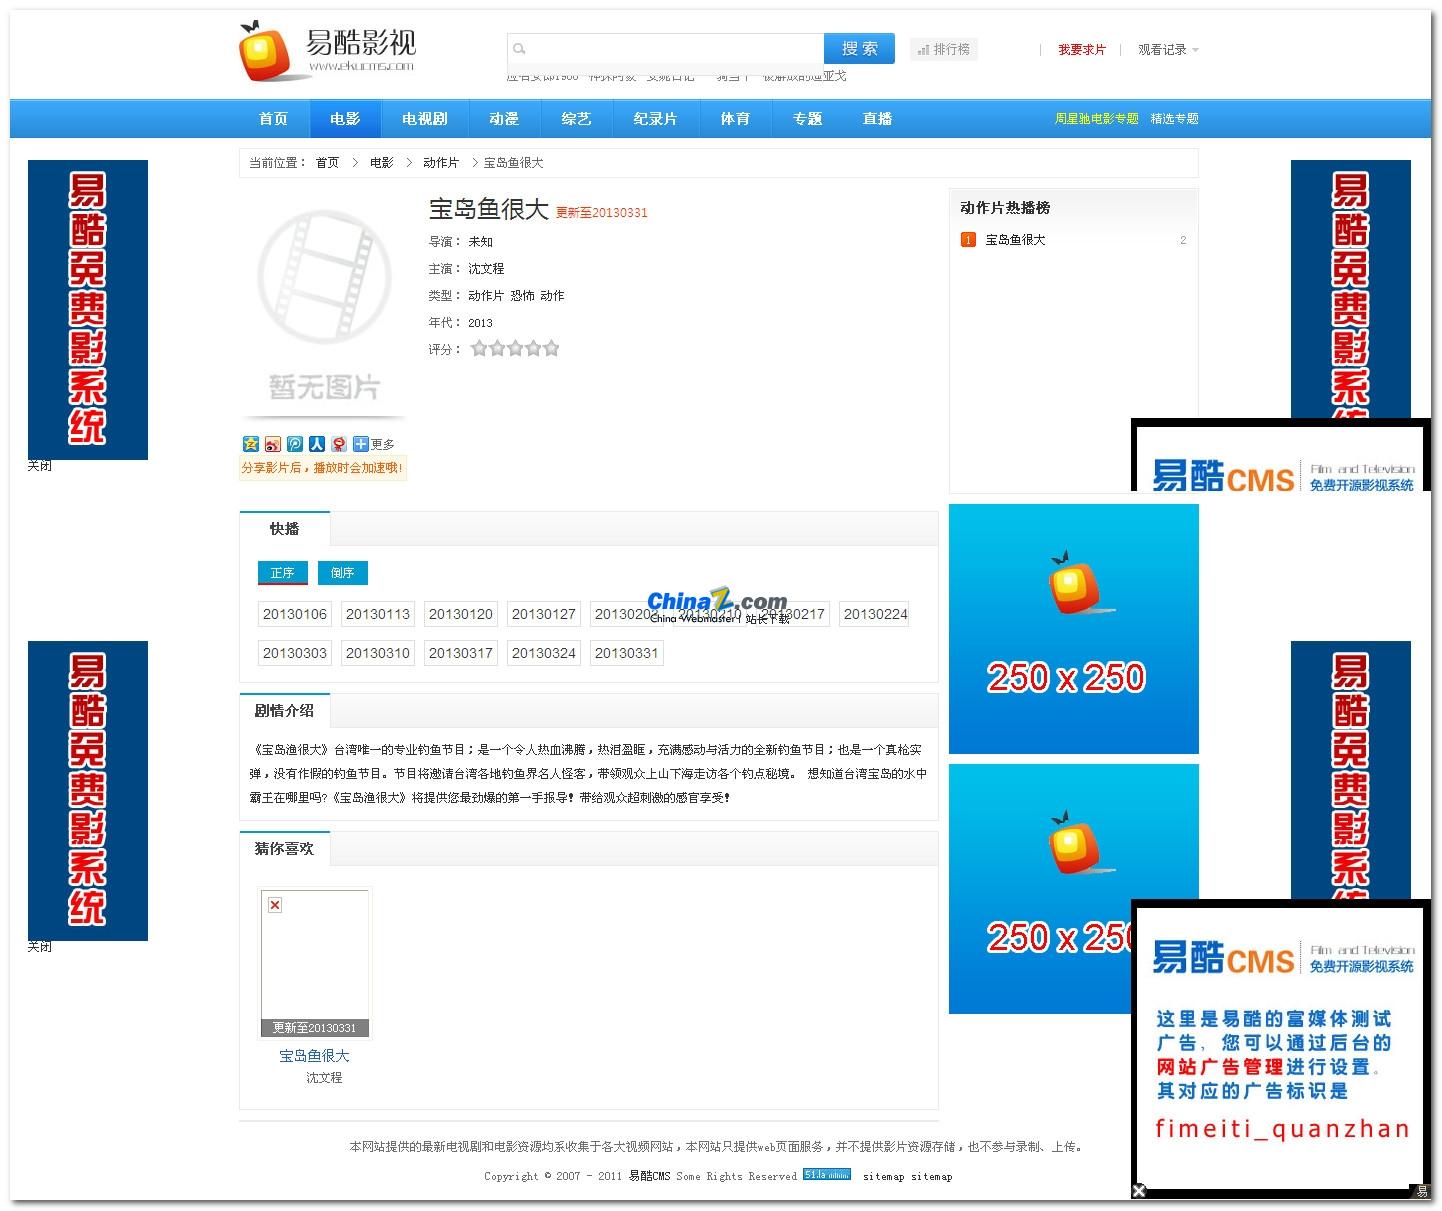Close the lower left side ad via 关闭

(x=40, y=947)
